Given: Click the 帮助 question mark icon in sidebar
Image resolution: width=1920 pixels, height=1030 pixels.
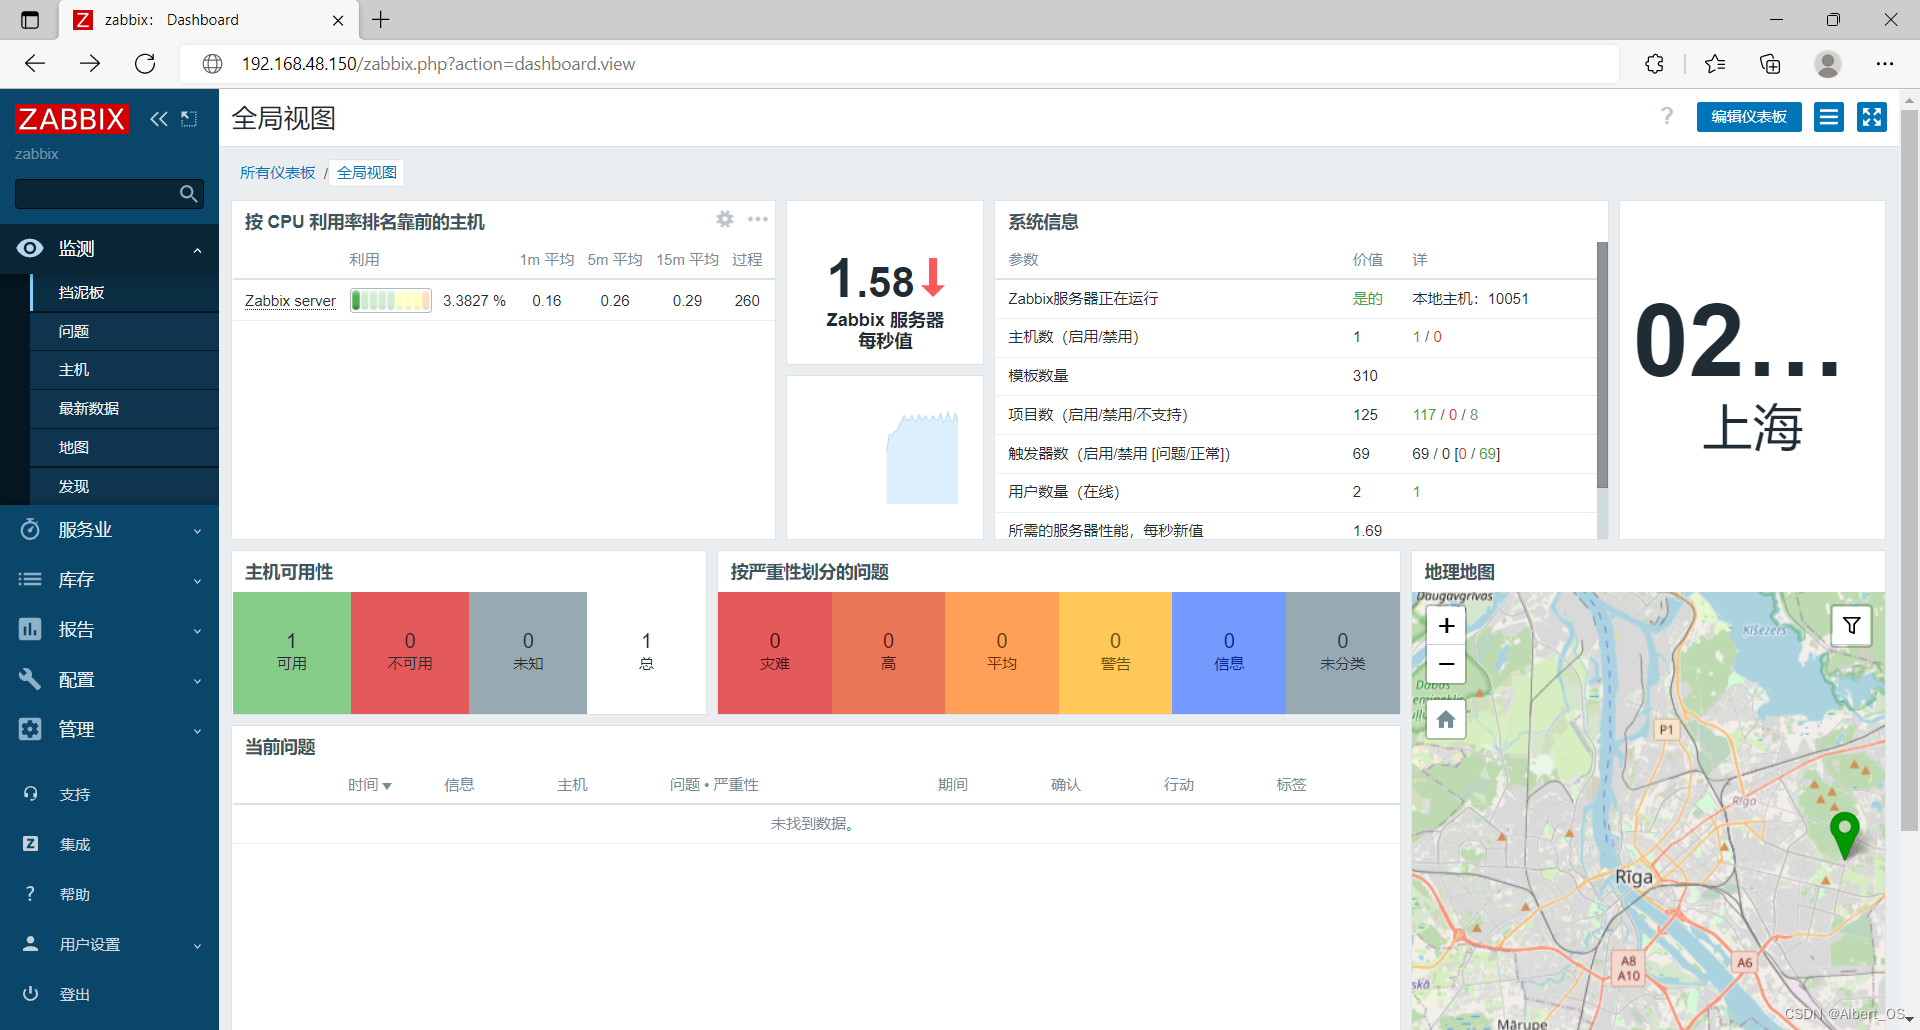Looking at the screenshot, I should tap(30, 894).
